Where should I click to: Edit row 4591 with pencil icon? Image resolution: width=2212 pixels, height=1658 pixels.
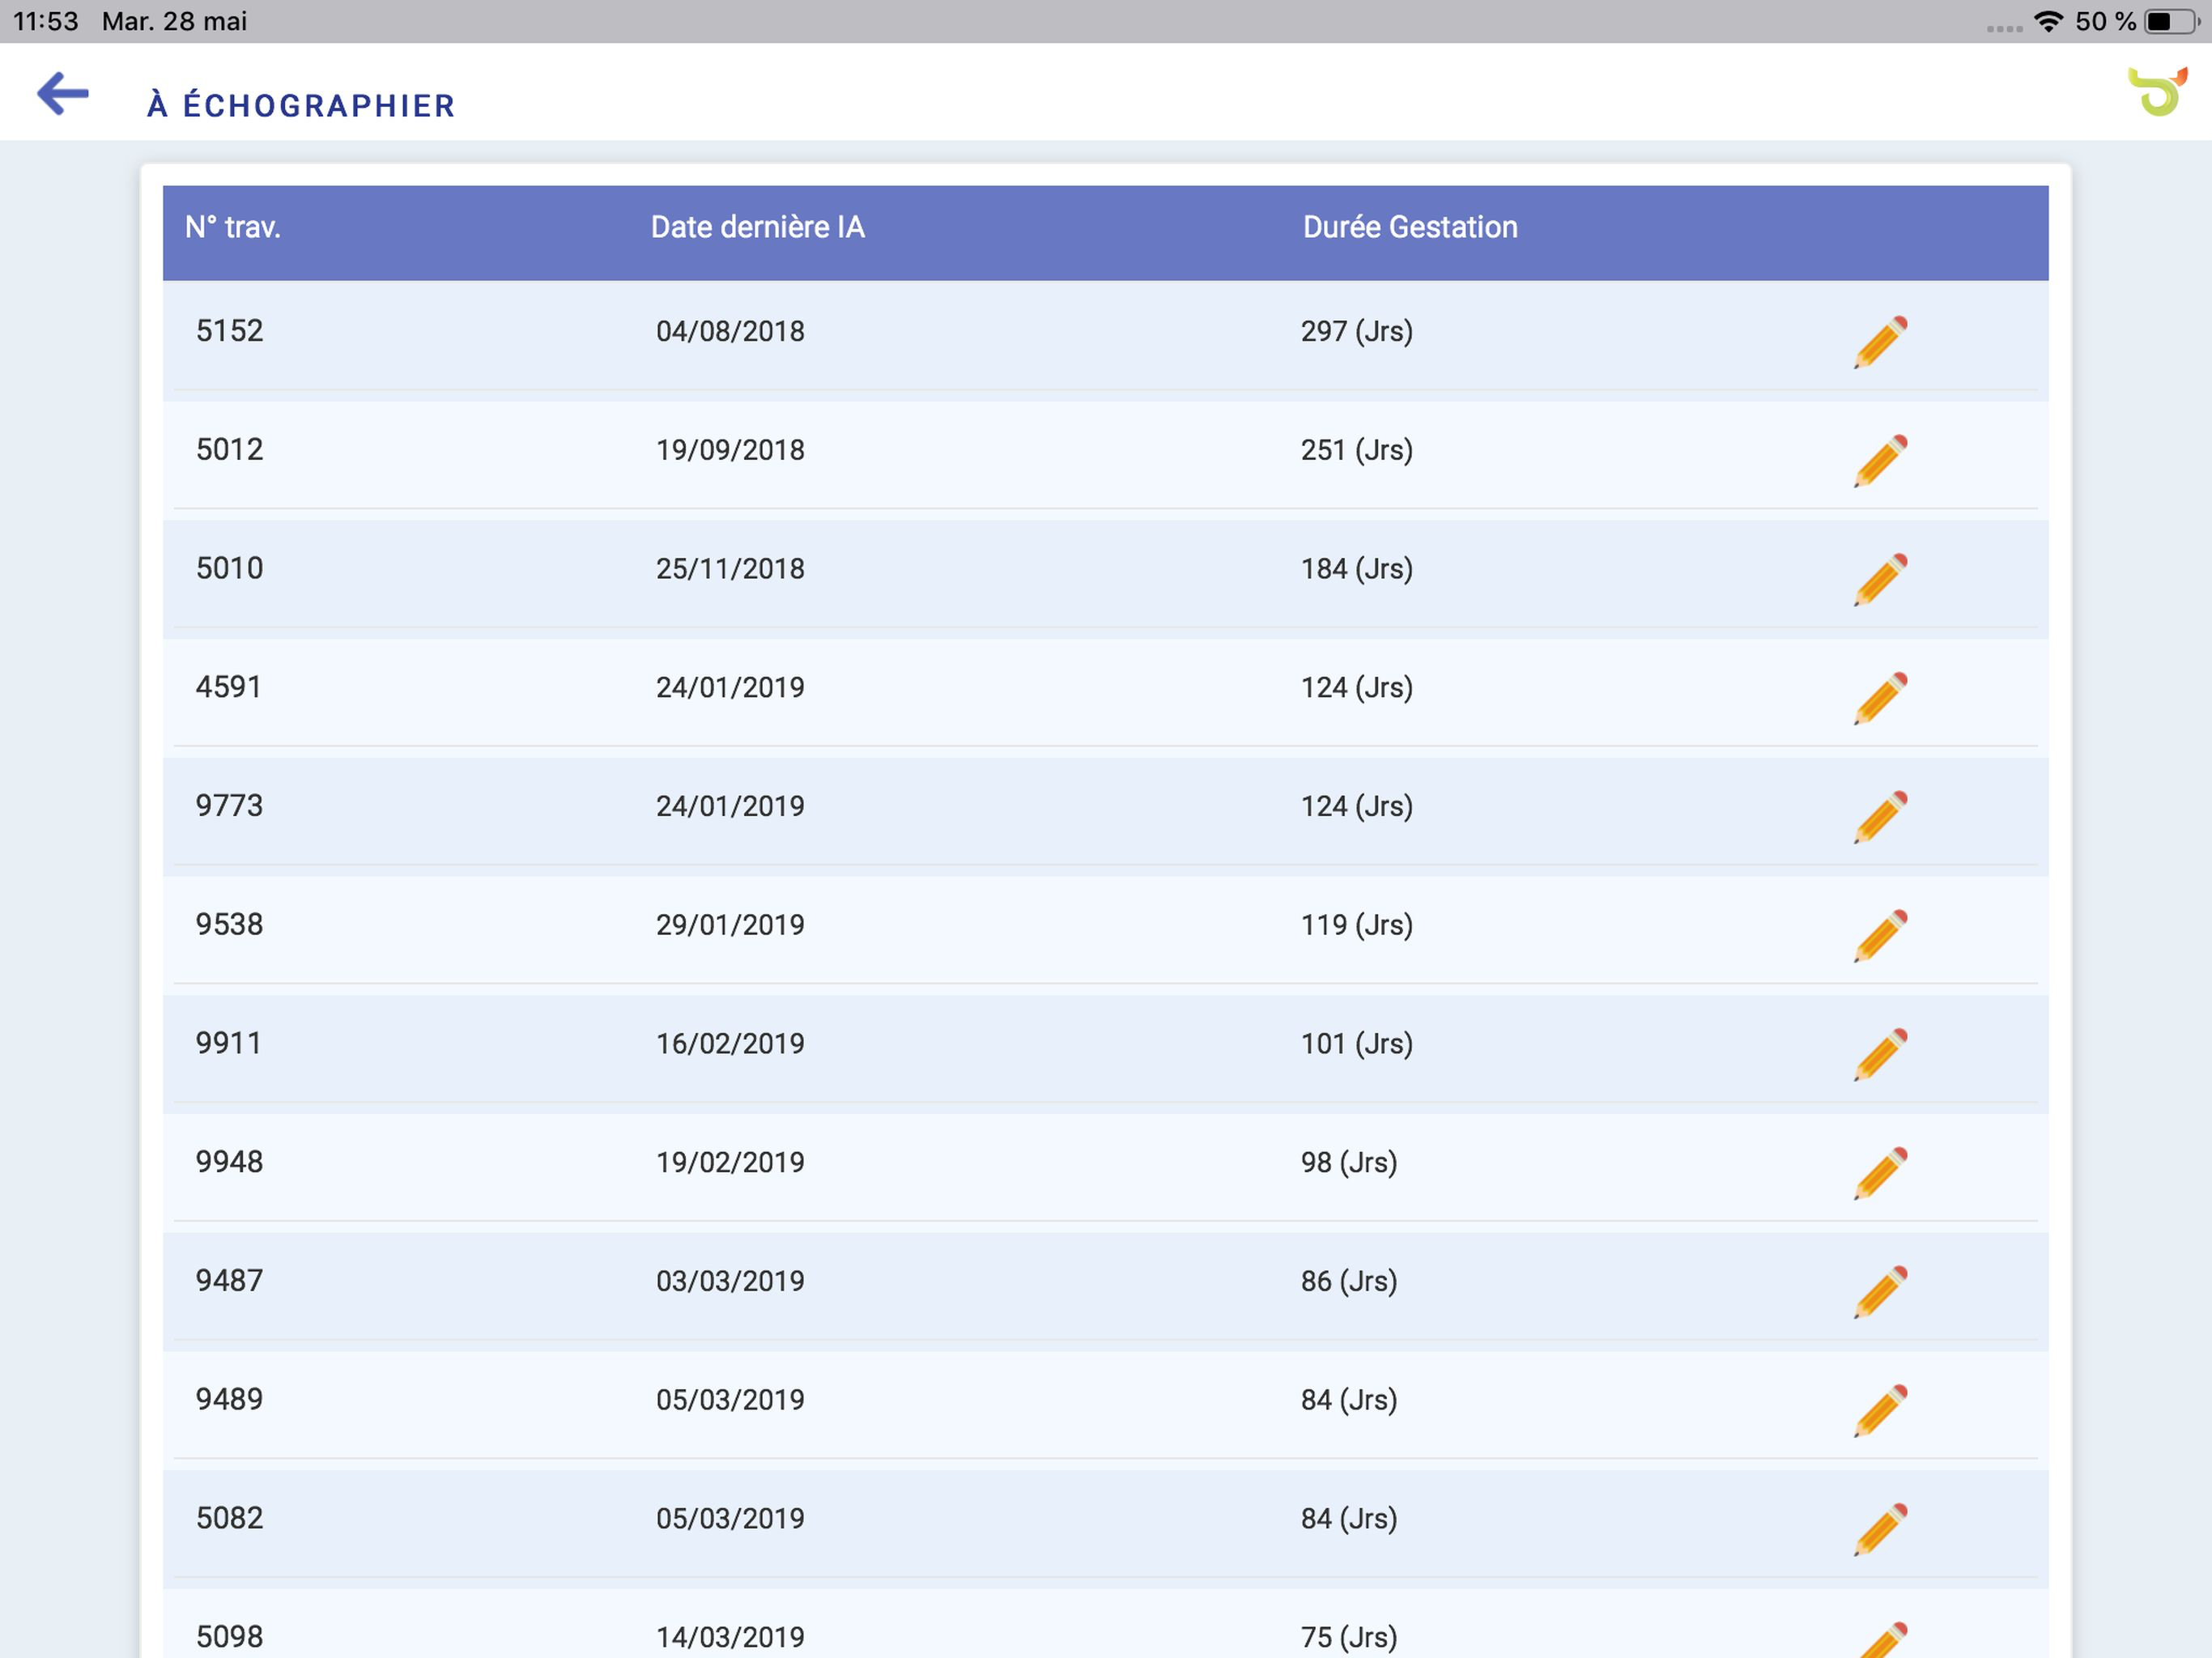1880,698
